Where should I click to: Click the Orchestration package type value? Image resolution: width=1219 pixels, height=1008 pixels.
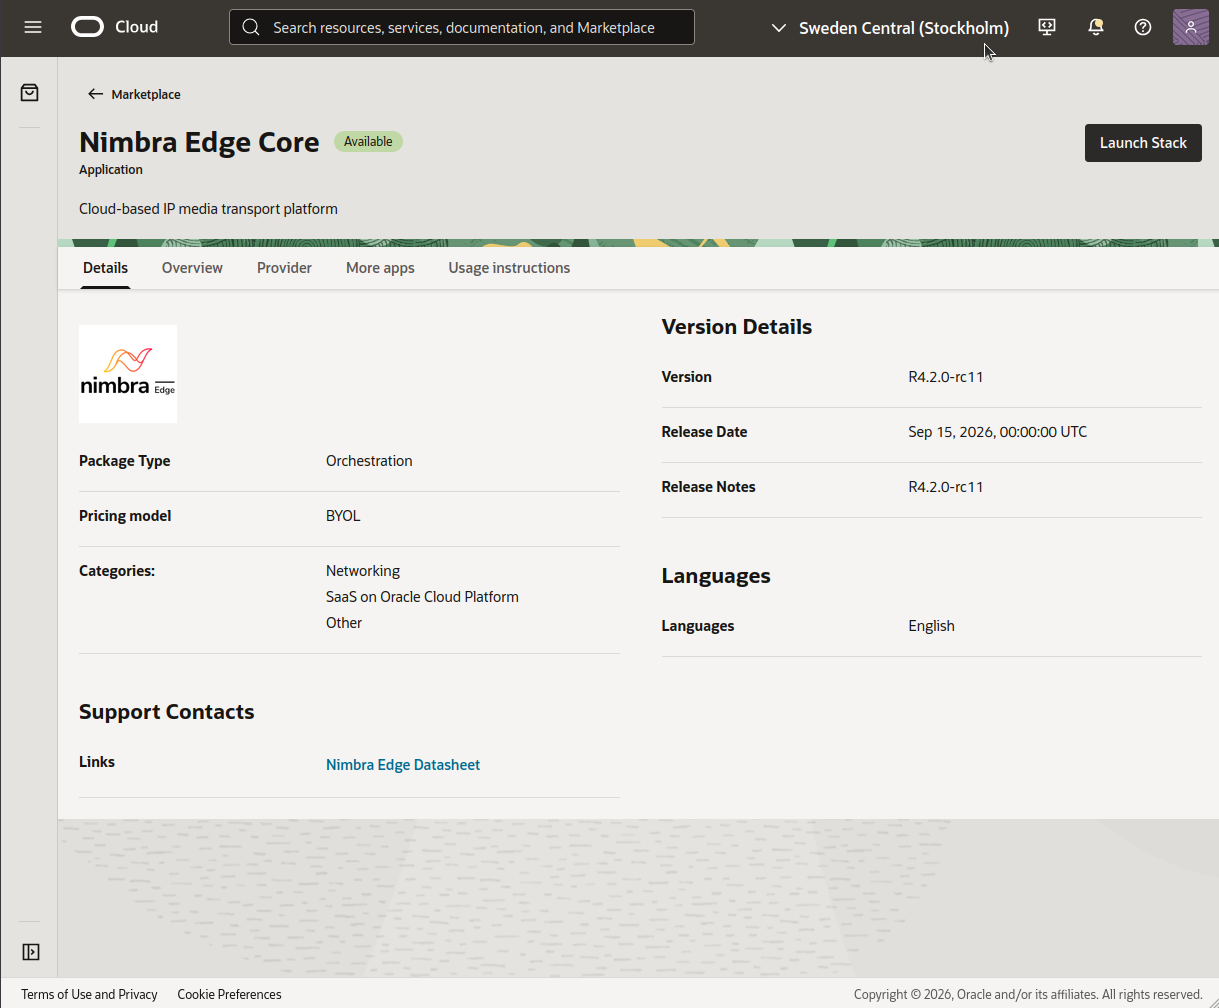pyautogui.click(x=369, y=461)
